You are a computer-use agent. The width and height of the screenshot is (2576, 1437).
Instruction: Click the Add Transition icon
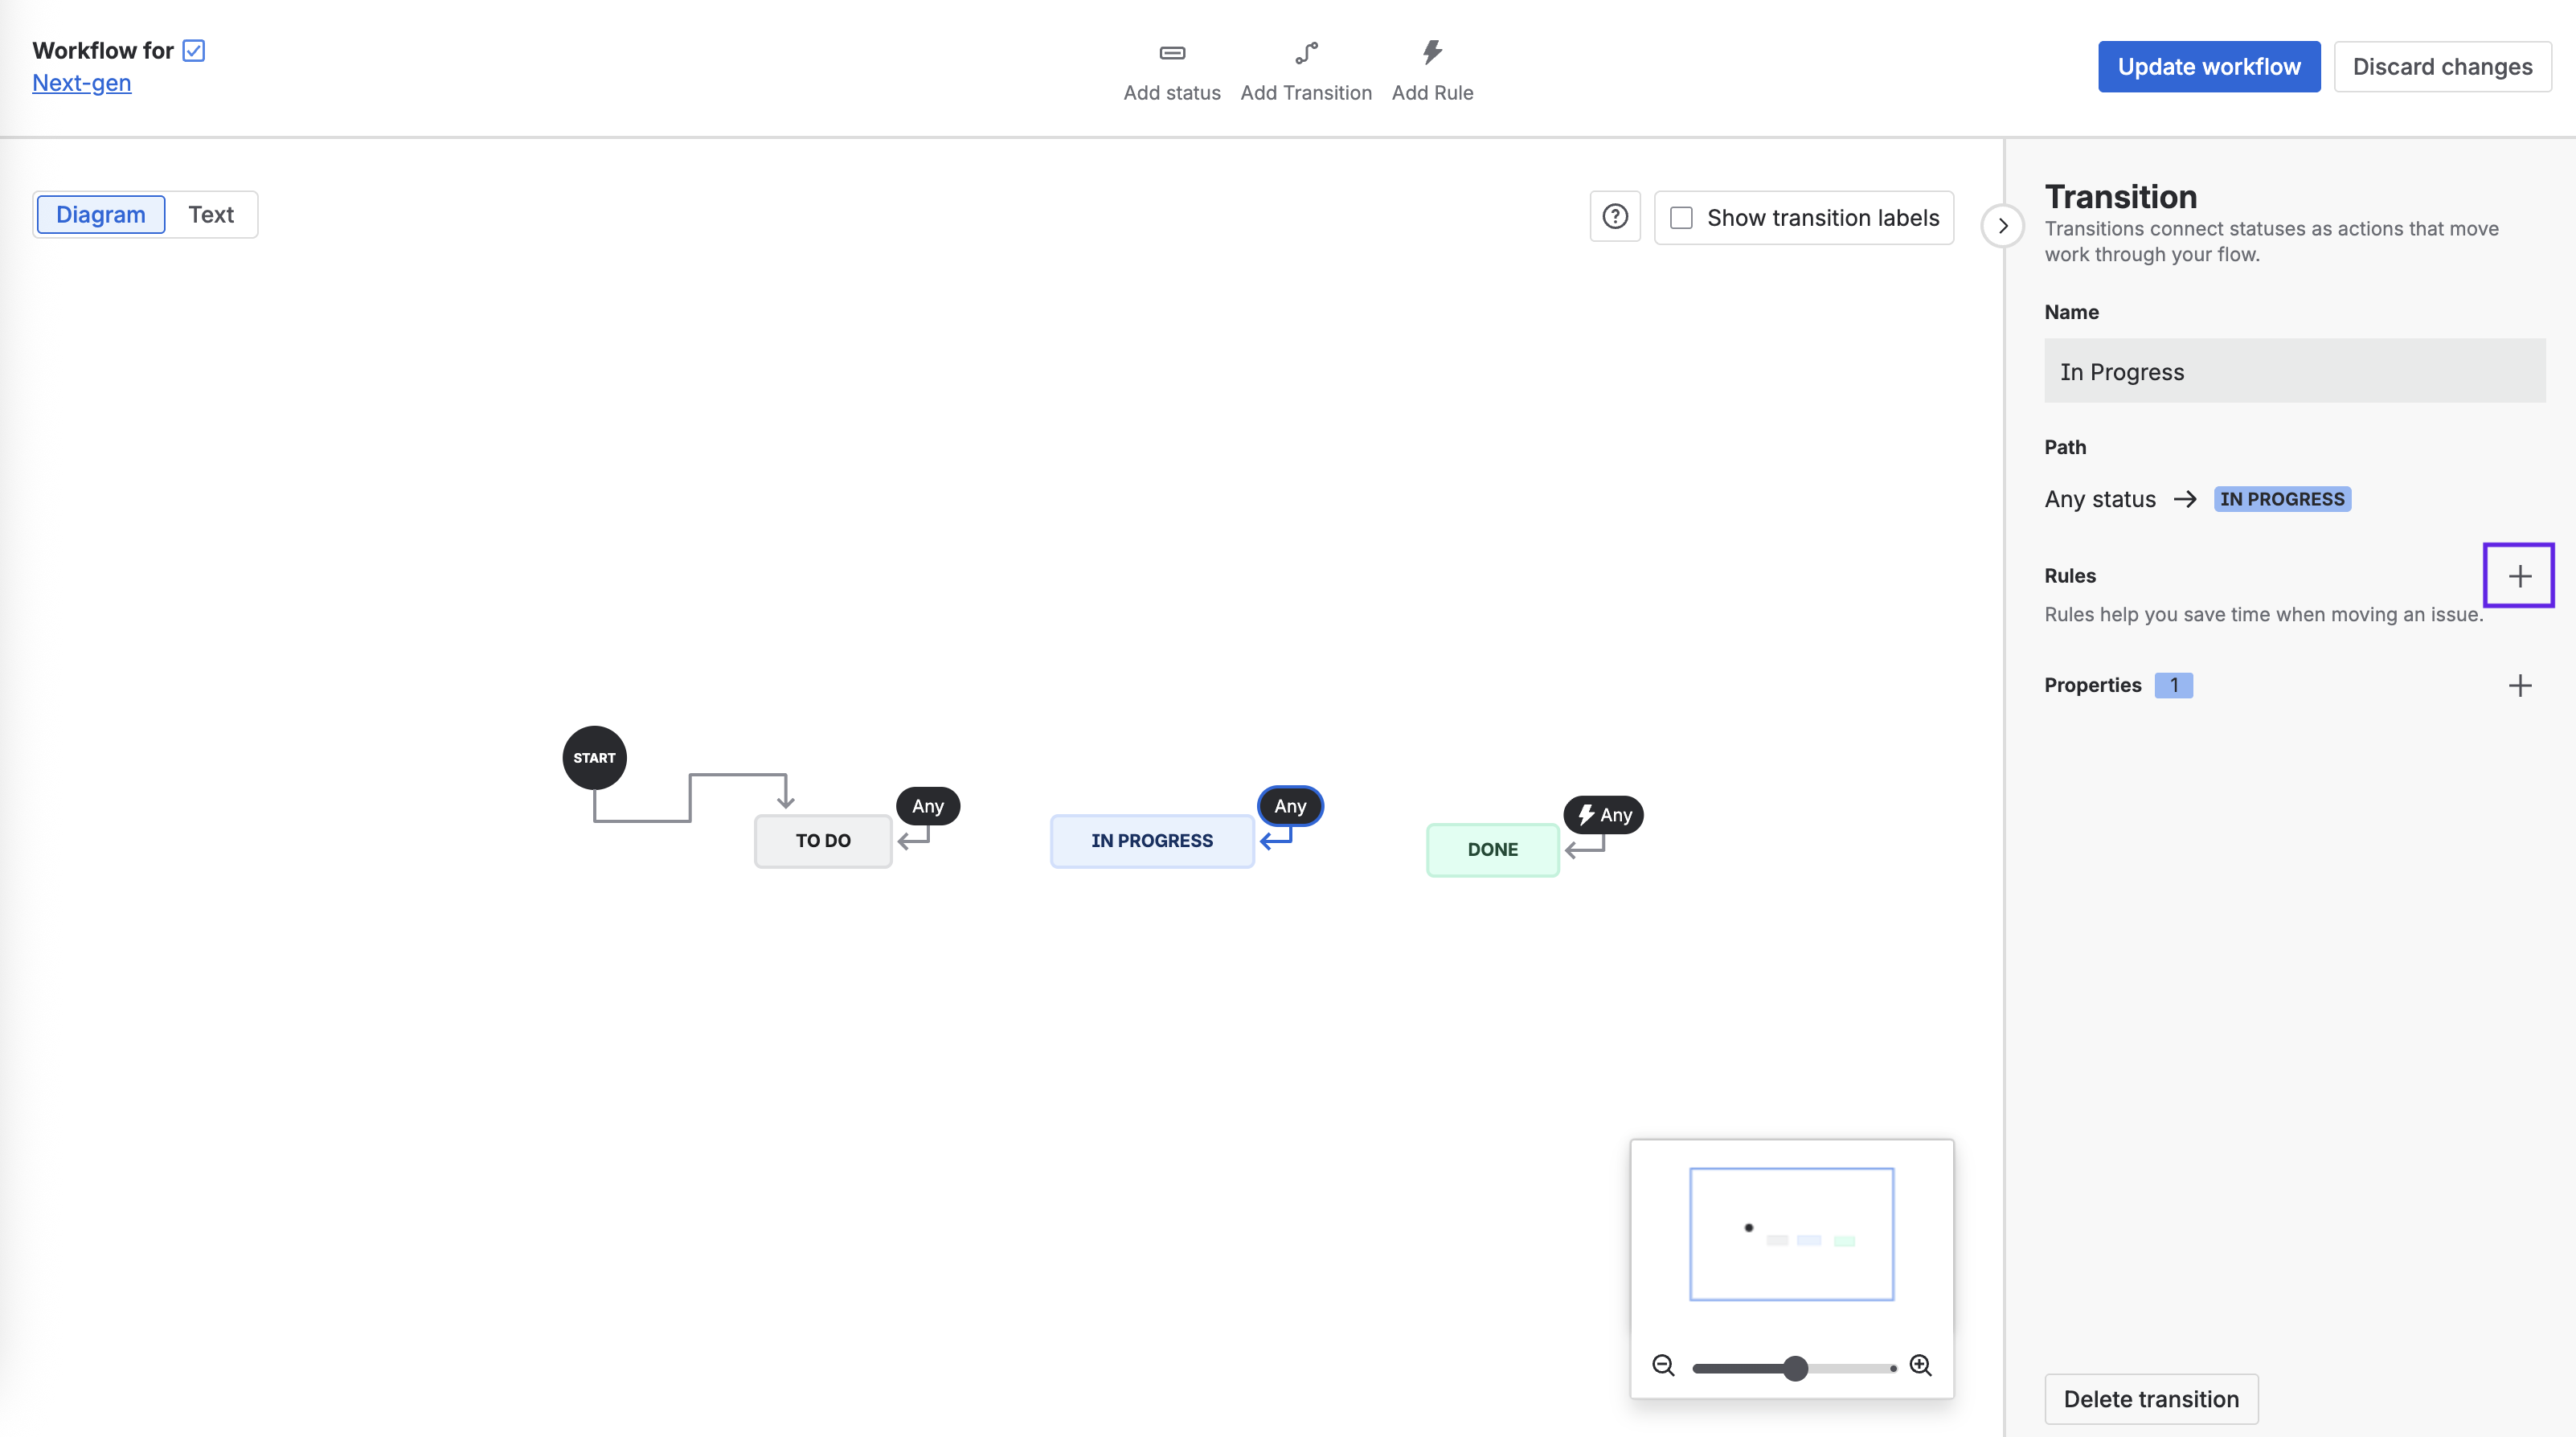[1306, 53]
